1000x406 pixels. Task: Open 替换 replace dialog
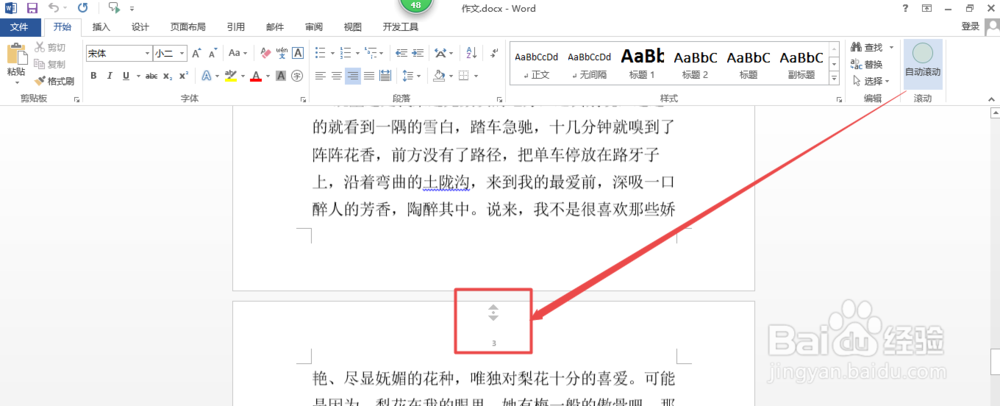(867, 64)
